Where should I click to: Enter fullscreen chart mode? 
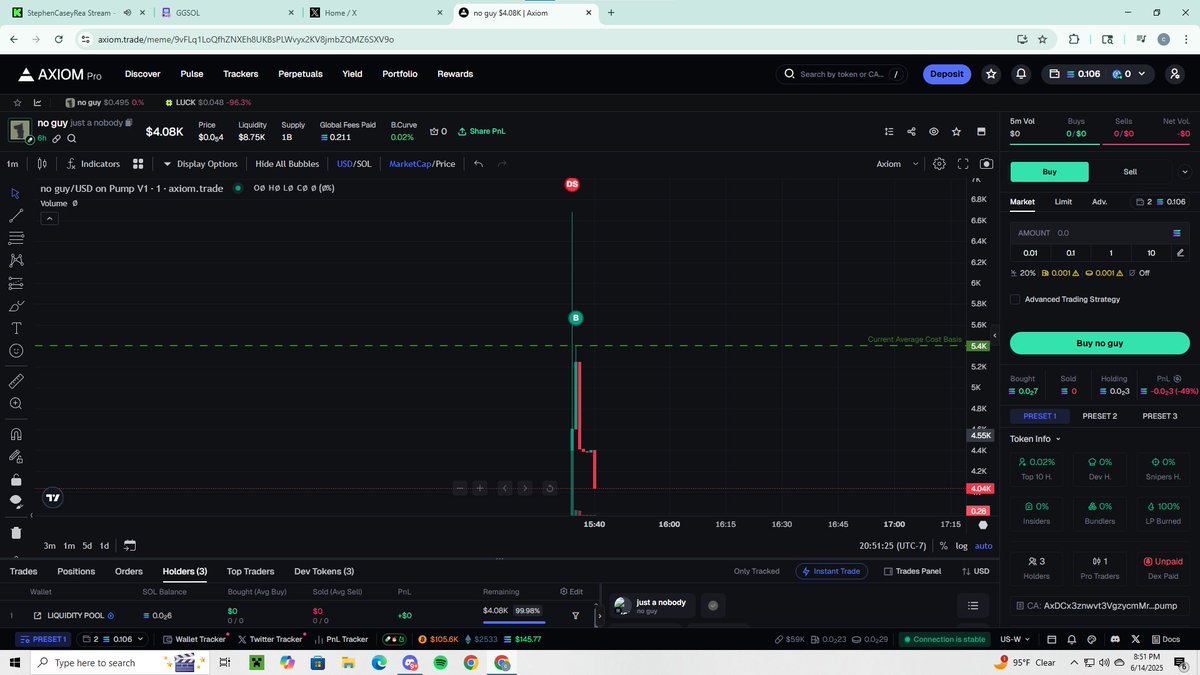pos(963,164)
